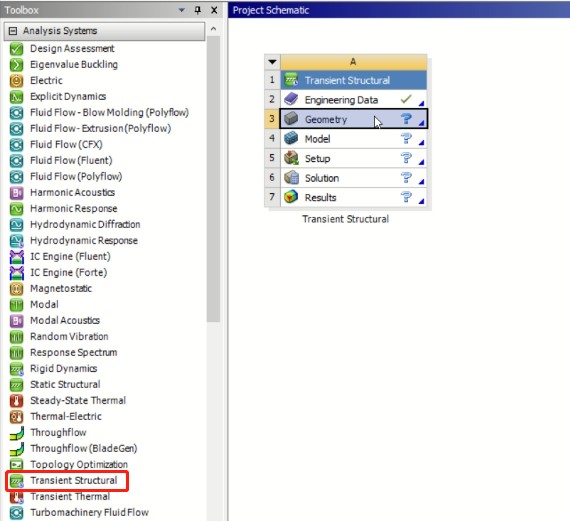Viewport: 570px width, 521px height.
Task: Open the Toolbox panel options dropdown arrow
Action: click(x=181, y=10)
